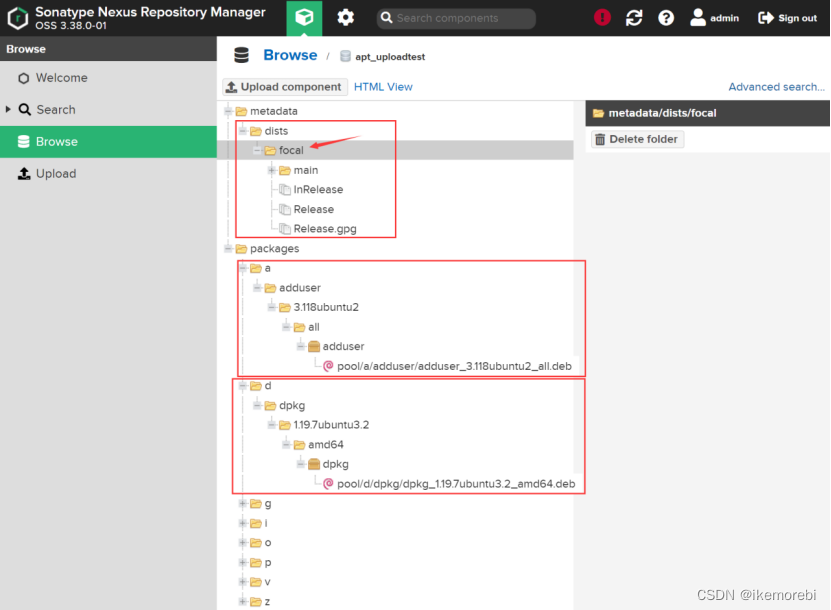Expand the Search sidebar arrow
Image resolution: width=831 pixels, height=610 pixels.
[8, 110]
